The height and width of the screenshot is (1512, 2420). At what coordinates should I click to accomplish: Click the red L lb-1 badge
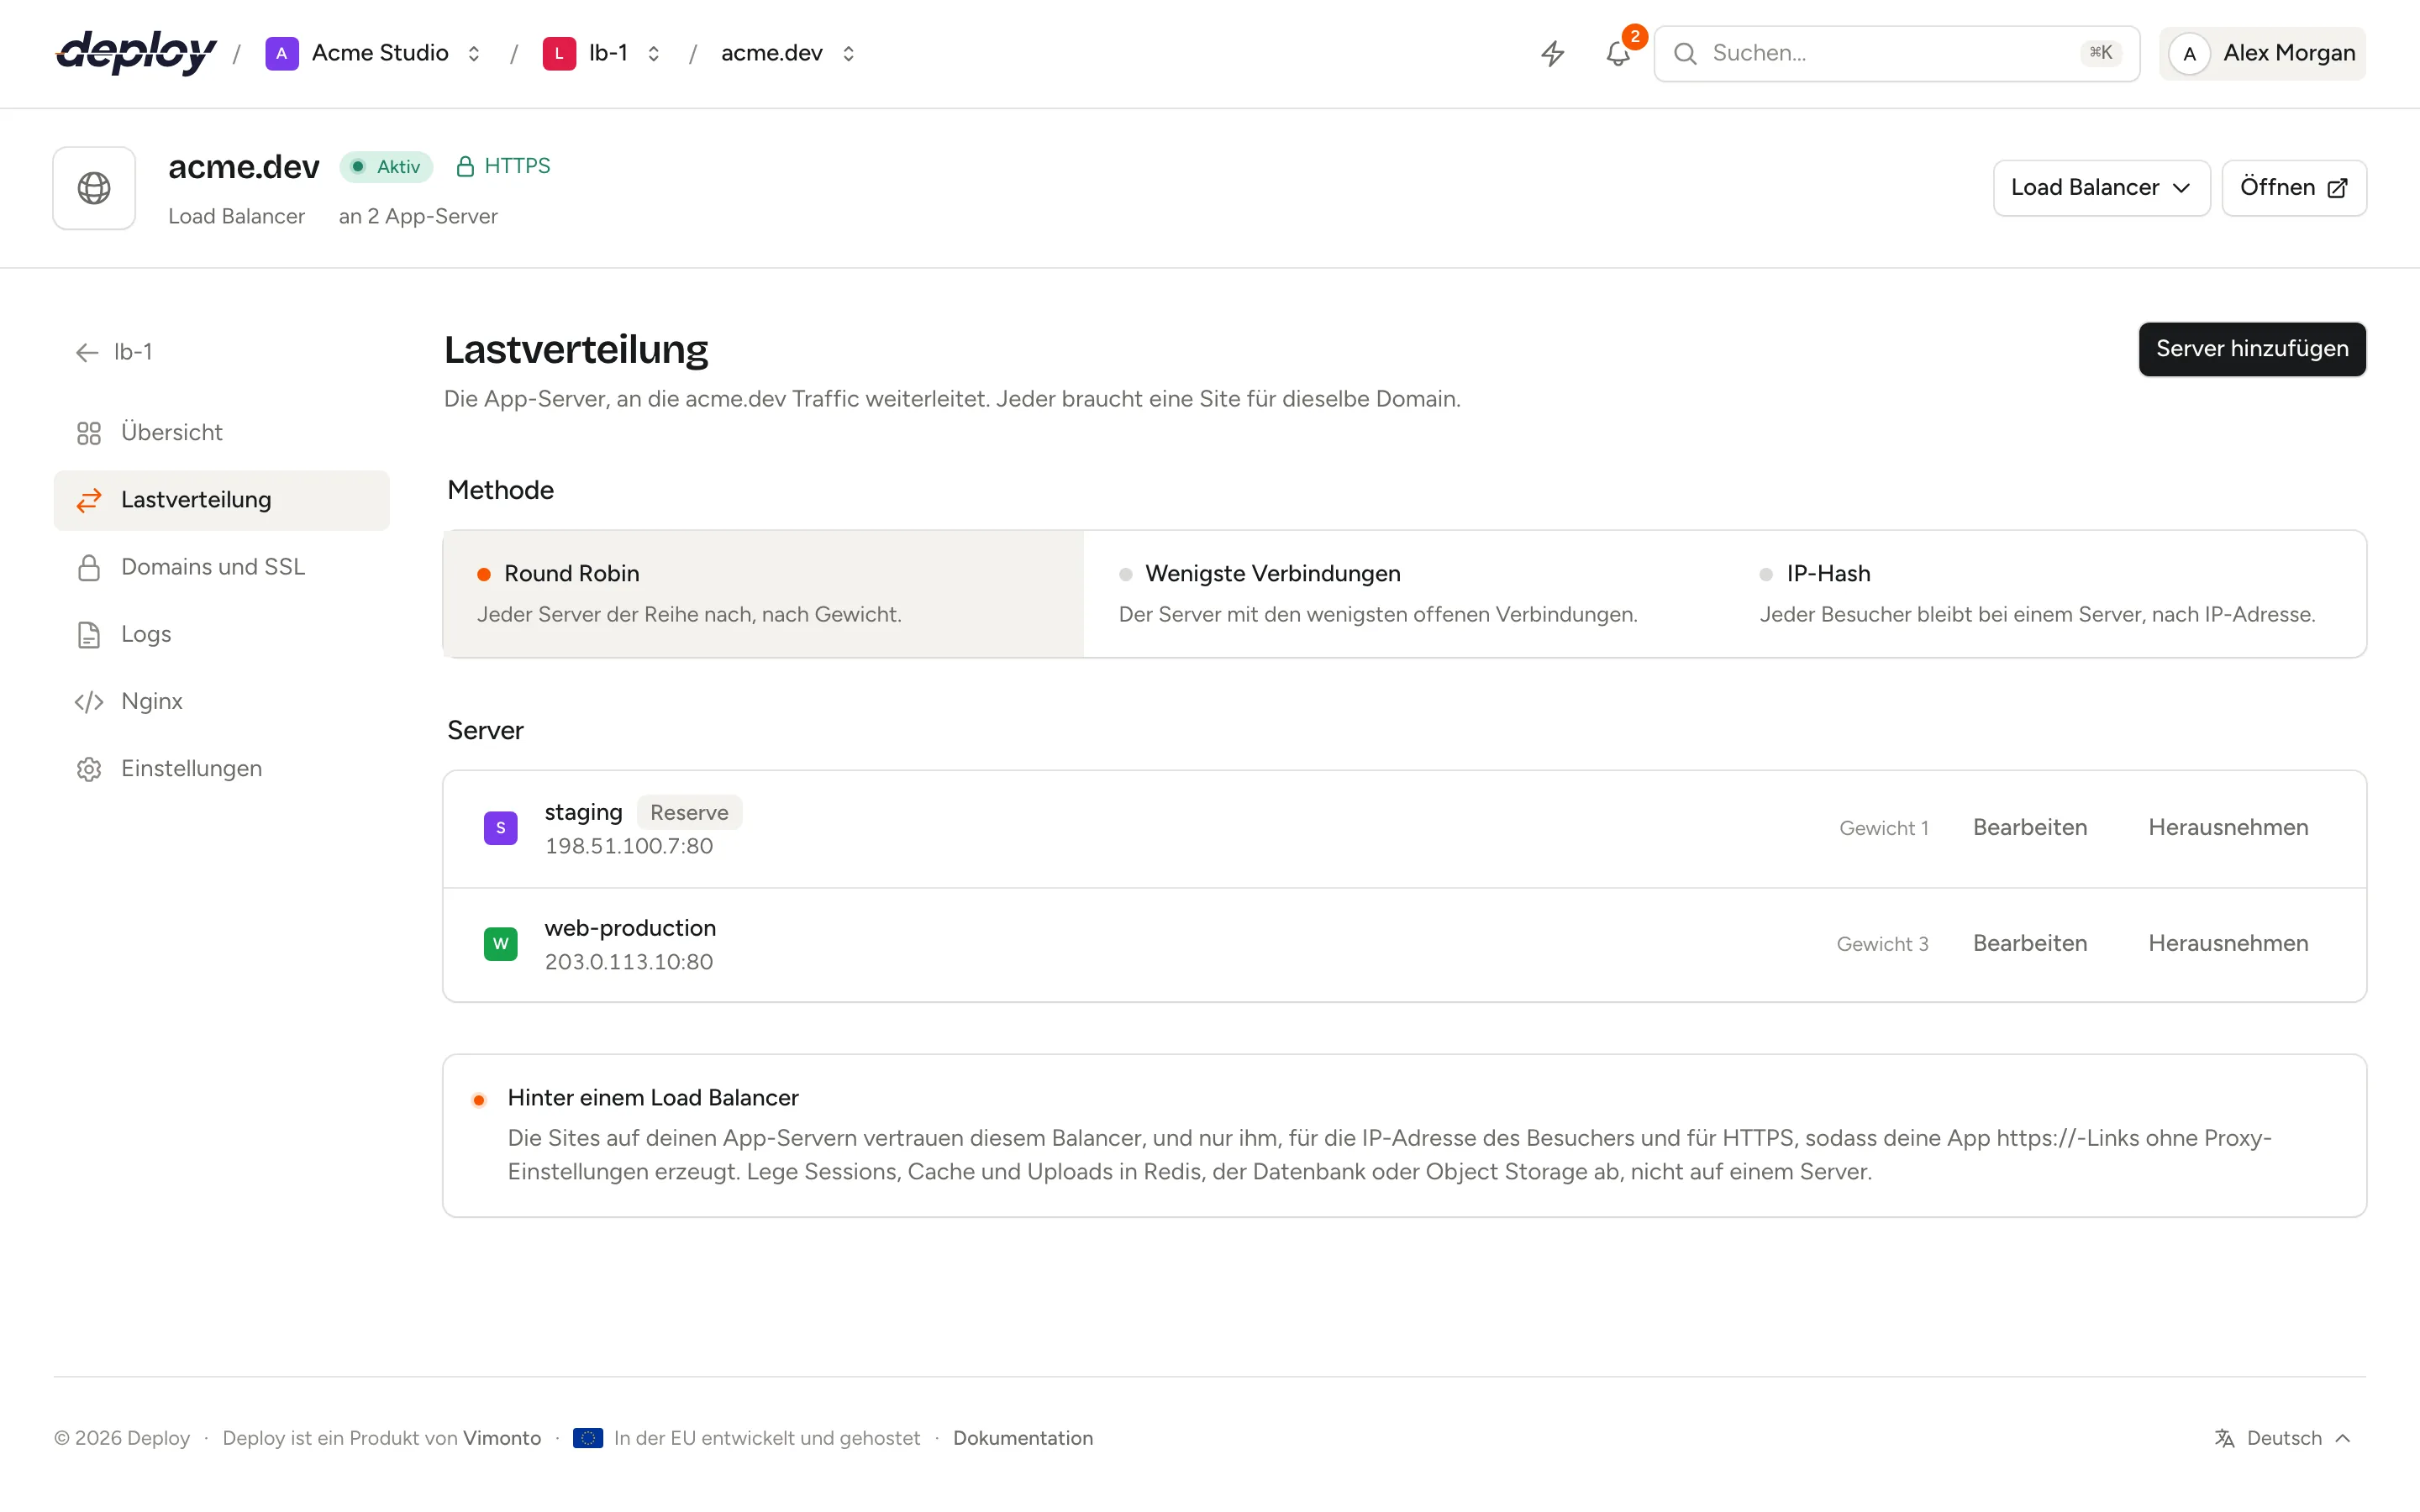pyautogui.click(x=559, y=53)
